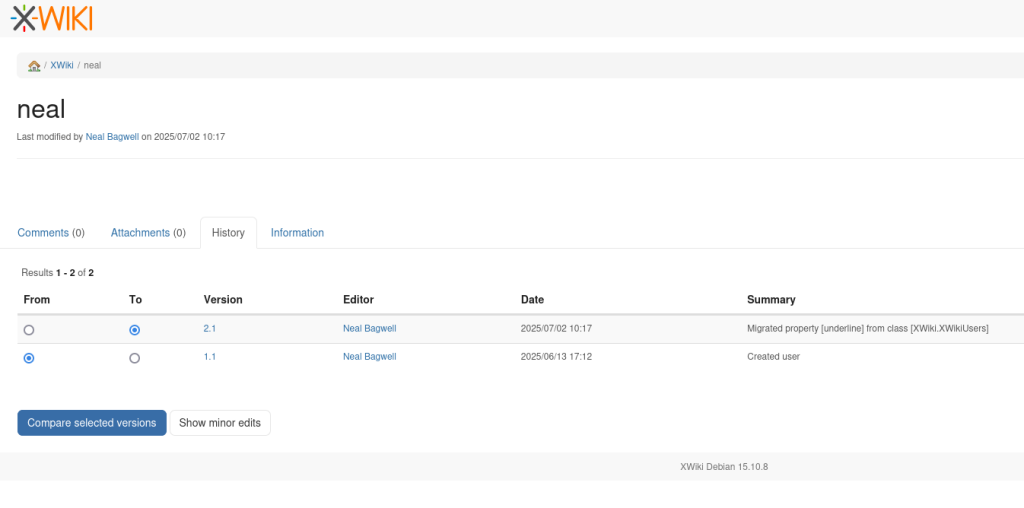Switch to the Information tab
This screenshot has width=1024, height=508.
click(297, 233)
